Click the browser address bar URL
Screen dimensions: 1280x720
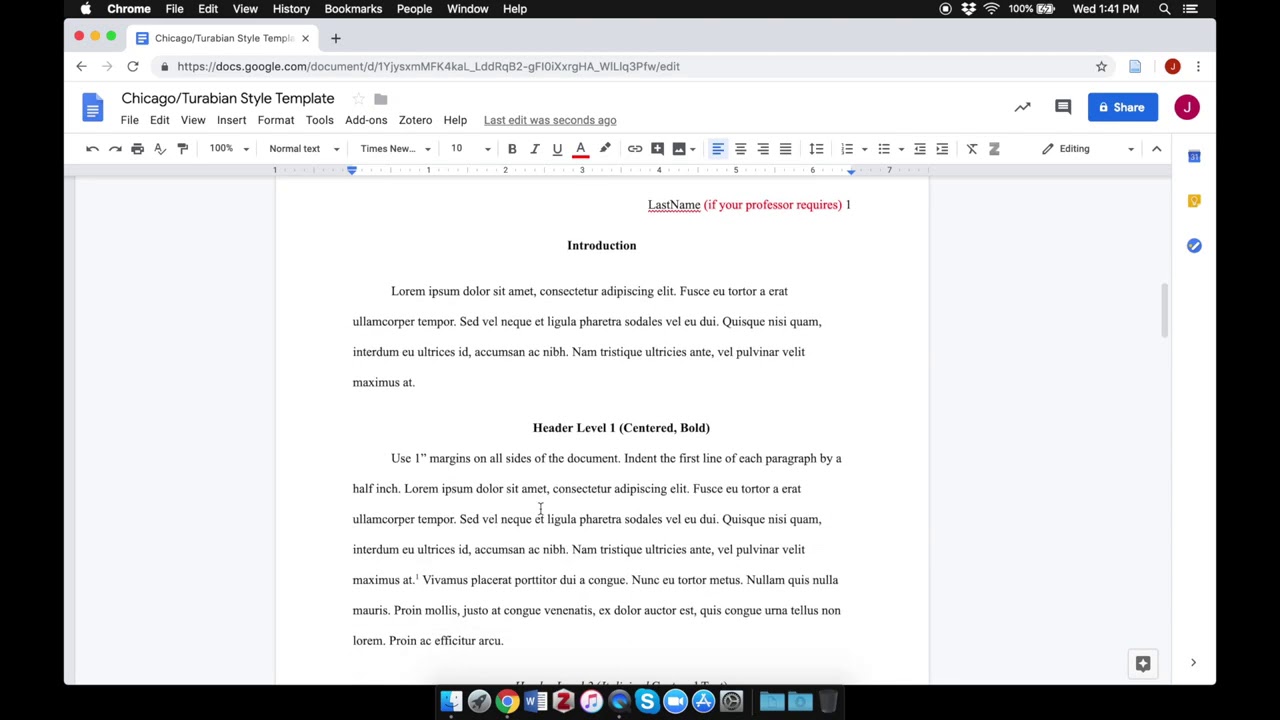pos(428,66)
